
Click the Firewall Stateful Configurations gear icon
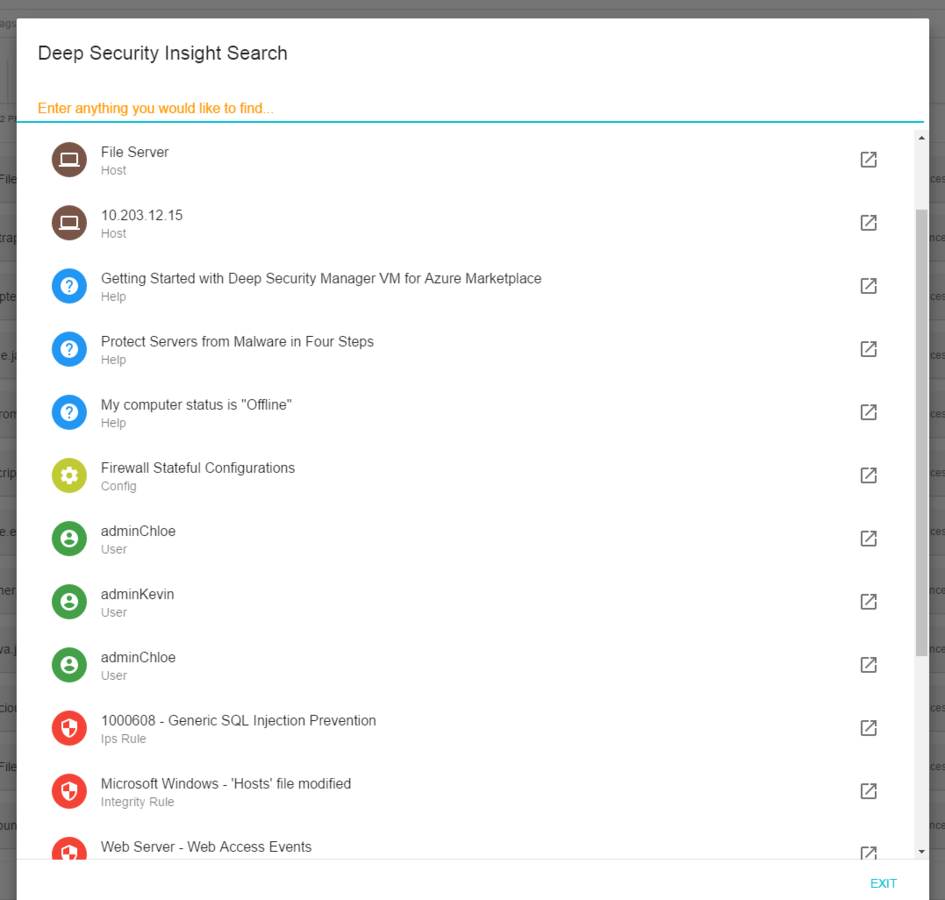click(69, 476)
